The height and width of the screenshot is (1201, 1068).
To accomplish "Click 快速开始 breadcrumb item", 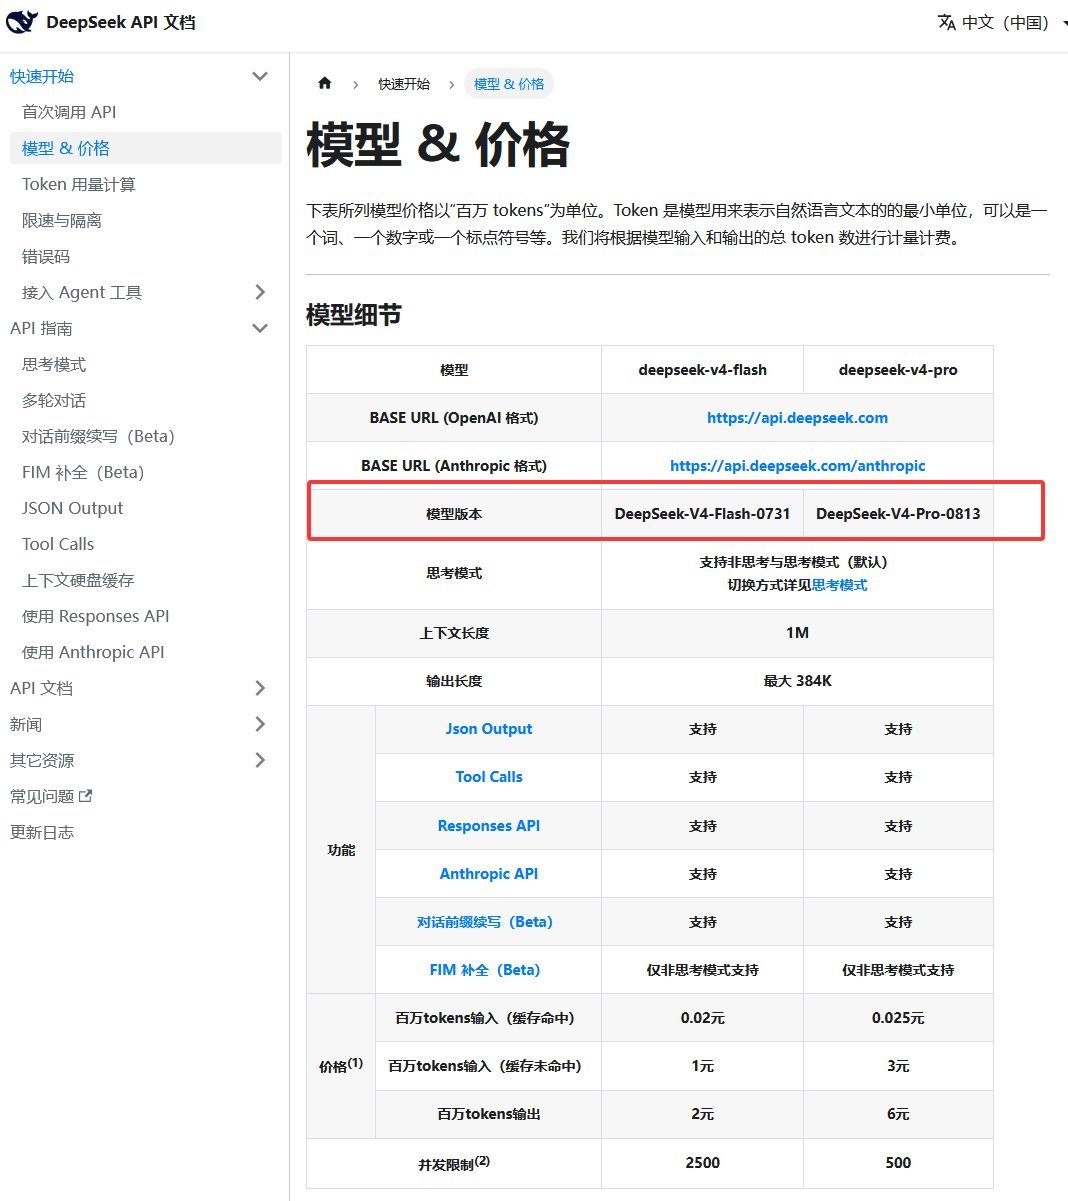I will click(404, 84).
